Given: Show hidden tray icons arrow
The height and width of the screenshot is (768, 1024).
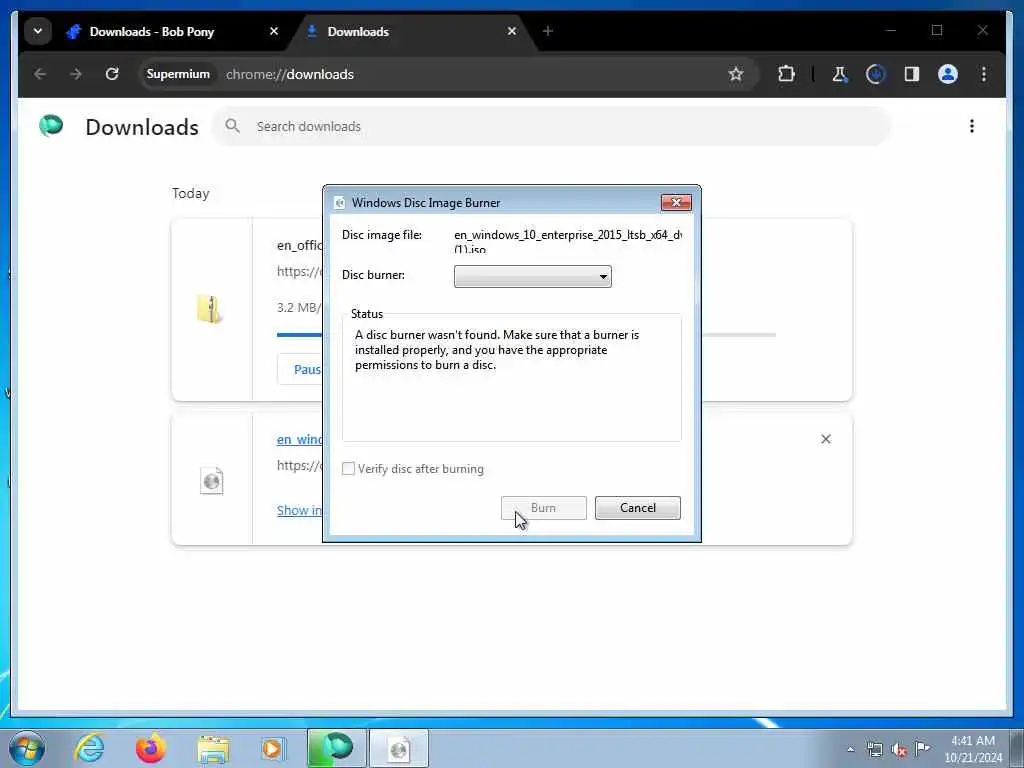Looking at the screenshot, I should [x=850, y=750].
